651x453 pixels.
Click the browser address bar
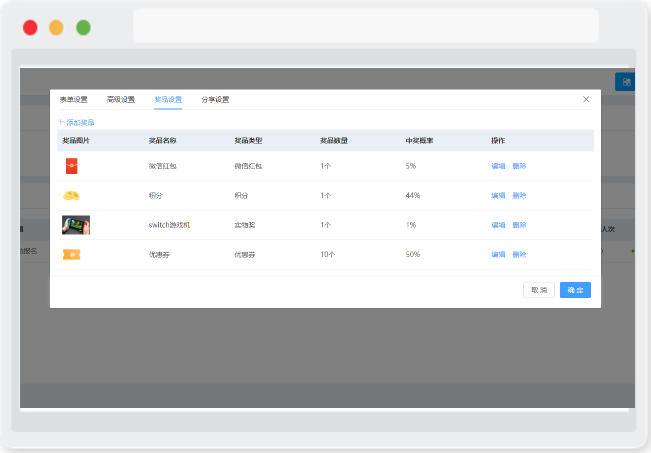366,26
